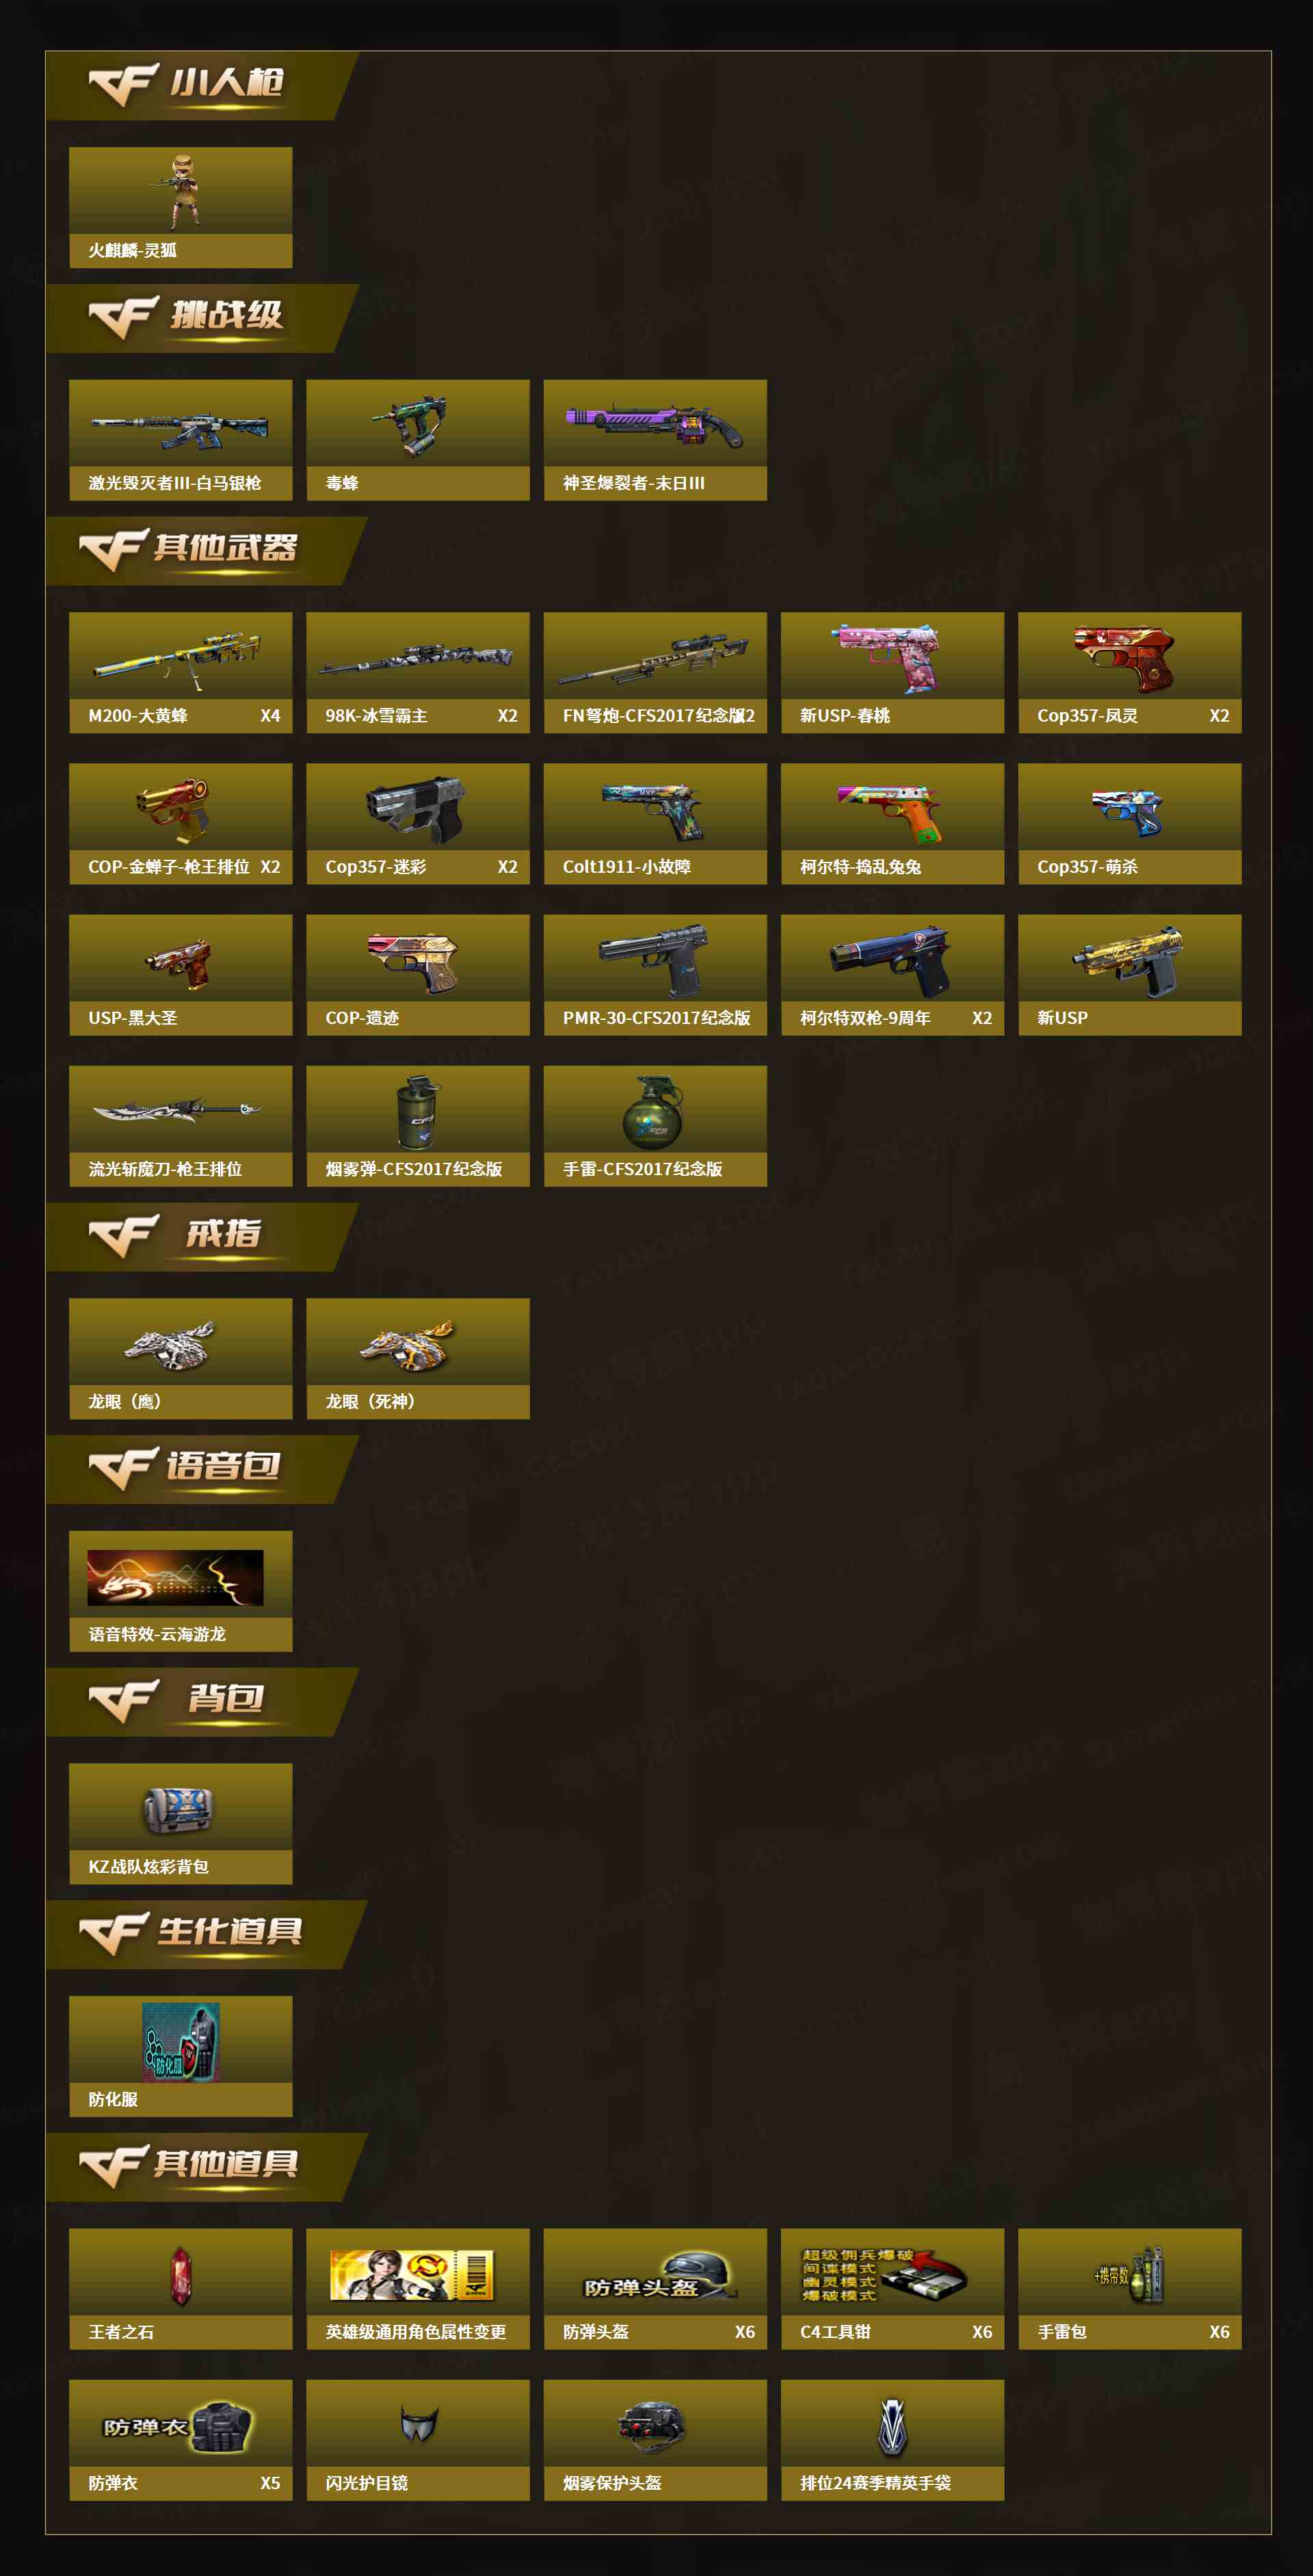1313x2576 pixels.
Task: Select the 闪光护目镜 goggles icon
Action: (x=418, y=2439)
